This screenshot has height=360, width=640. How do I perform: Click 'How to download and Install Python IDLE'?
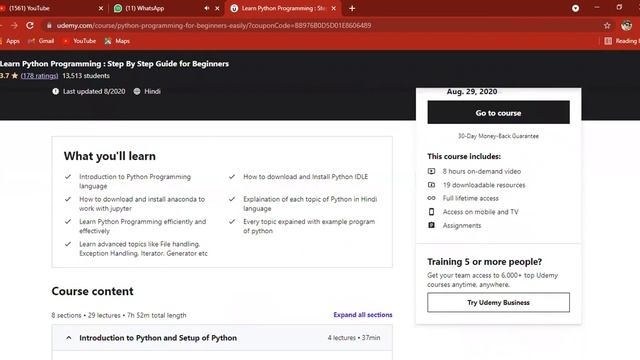[x=305, y=177]
